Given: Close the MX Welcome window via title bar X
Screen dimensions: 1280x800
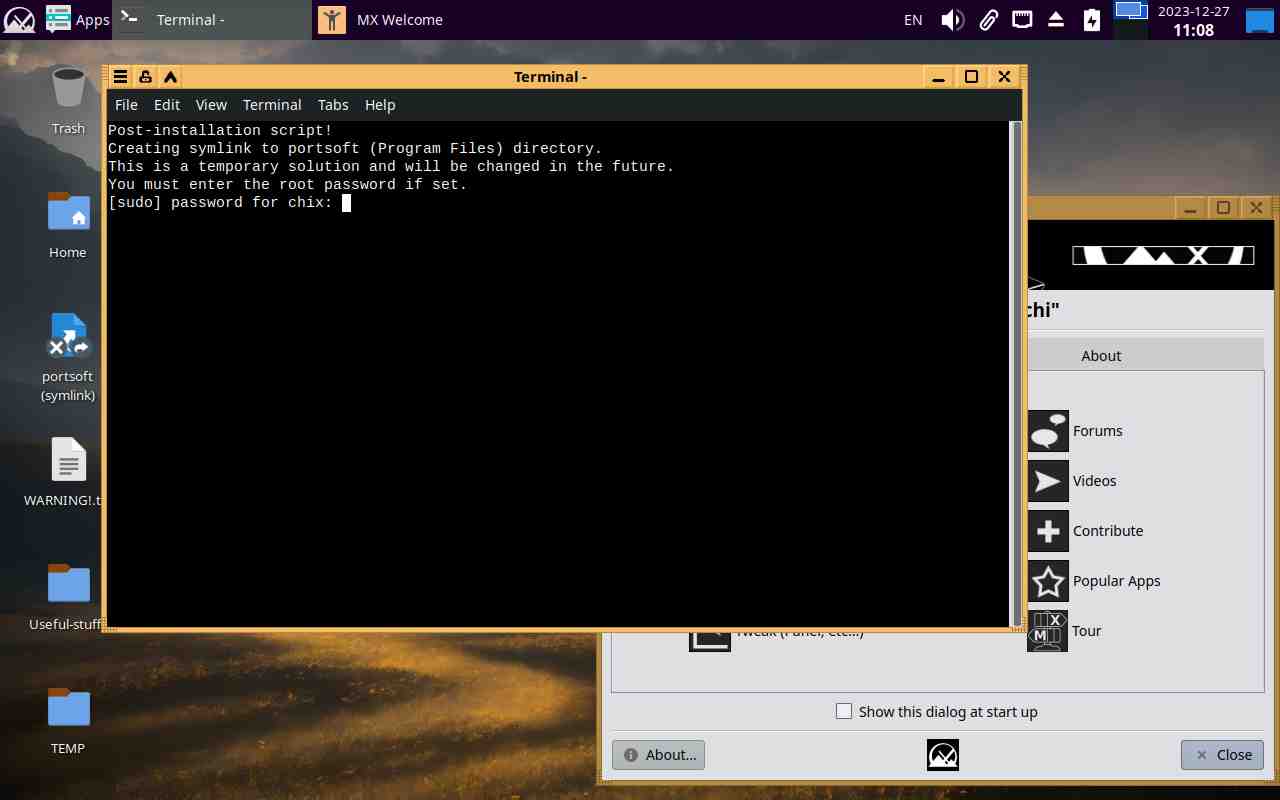Looking at the screenshot, I should (x=1257, y=208).
